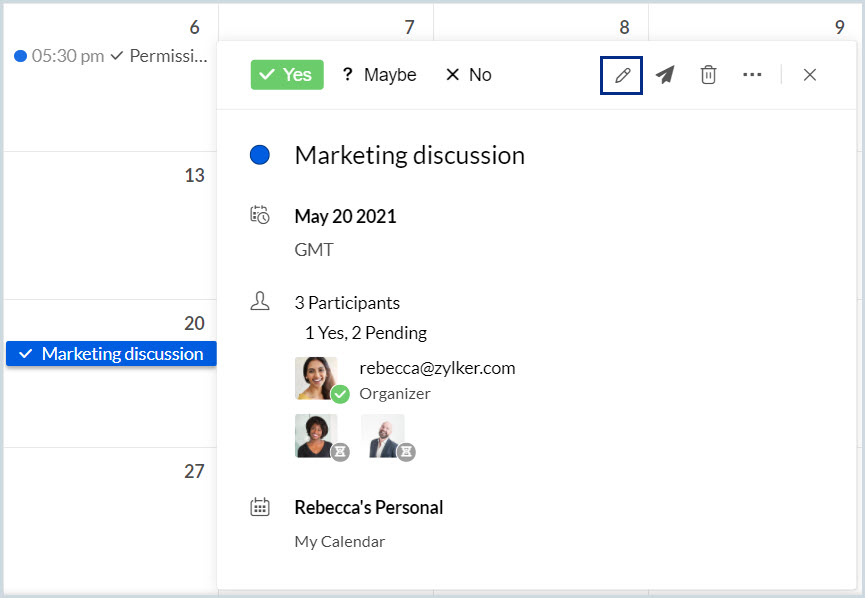Click the organizer's profile photo
This screenshot has width=865, height=598.
[316, 379]
